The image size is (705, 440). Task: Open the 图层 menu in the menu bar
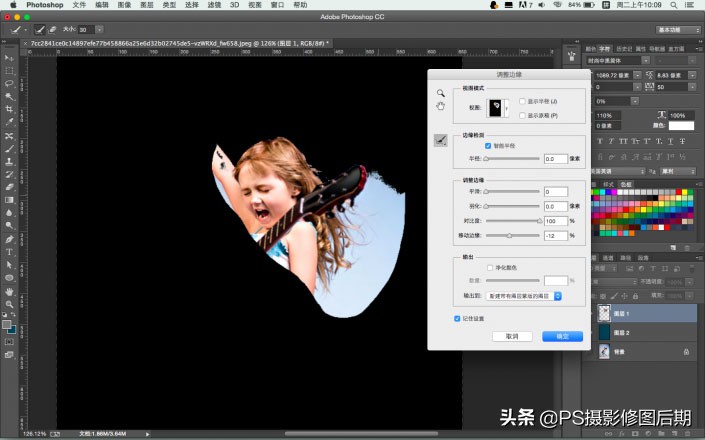point(147,5)
